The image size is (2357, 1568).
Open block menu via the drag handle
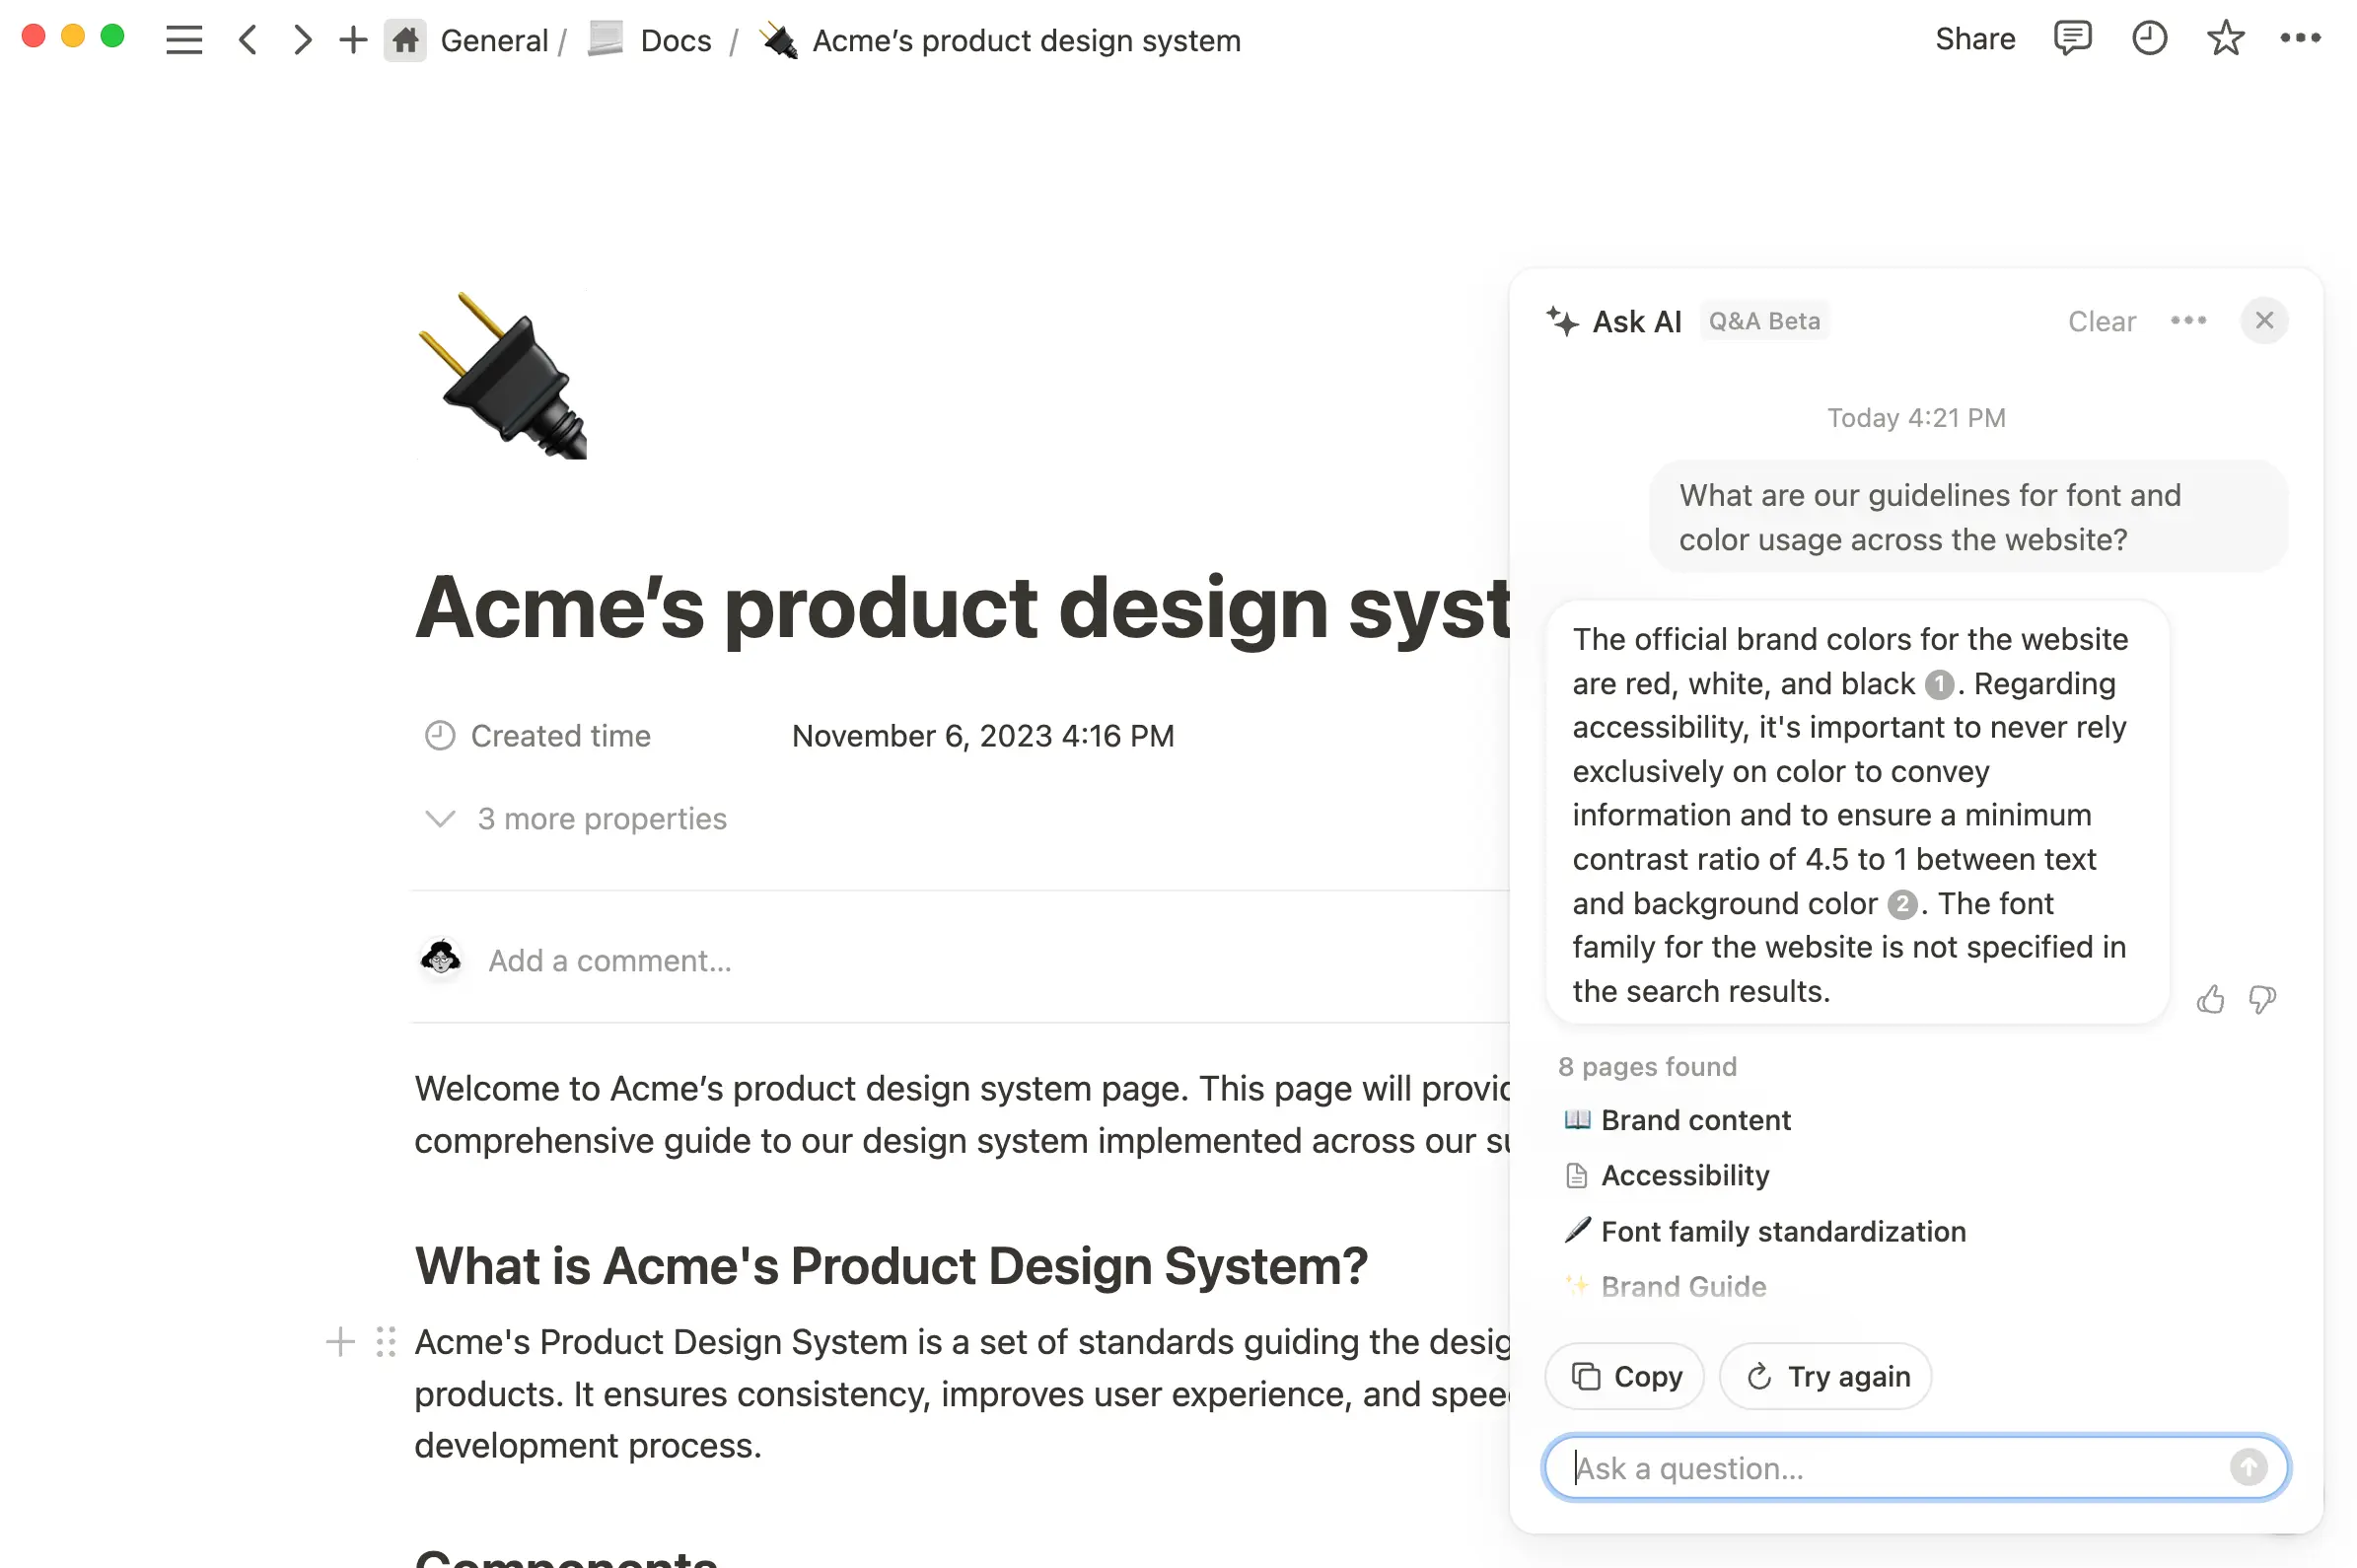point(385,1342)
